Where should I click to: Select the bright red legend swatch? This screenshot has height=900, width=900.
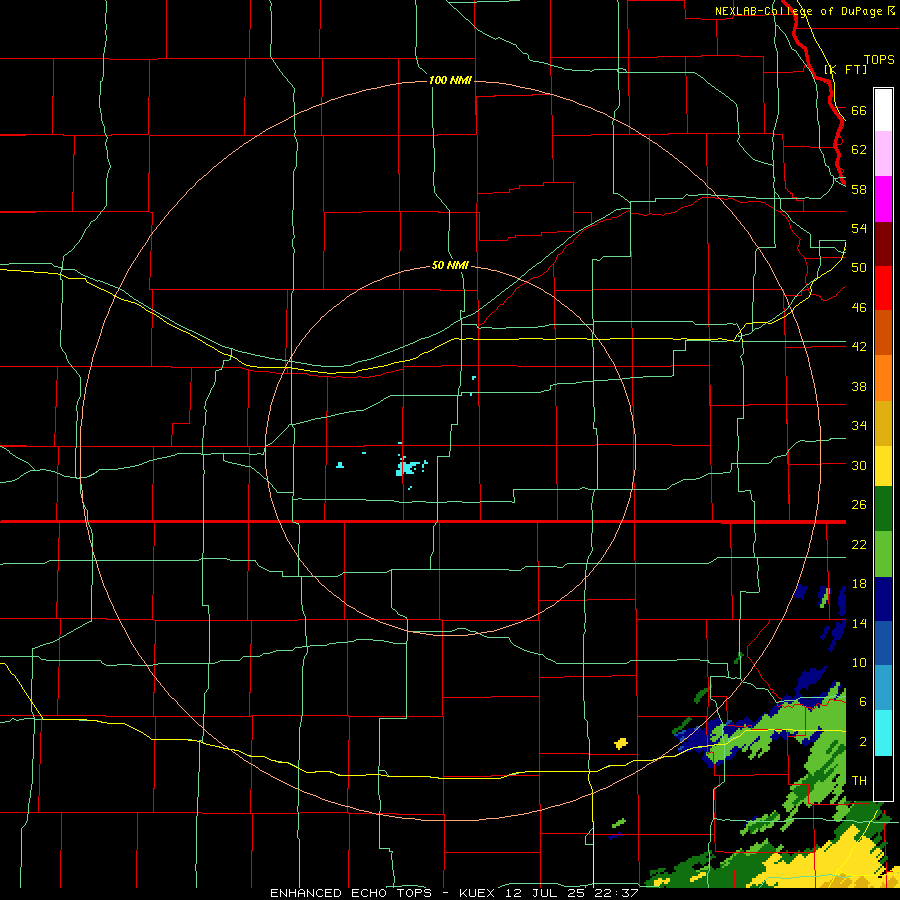(x=883, y=288)
